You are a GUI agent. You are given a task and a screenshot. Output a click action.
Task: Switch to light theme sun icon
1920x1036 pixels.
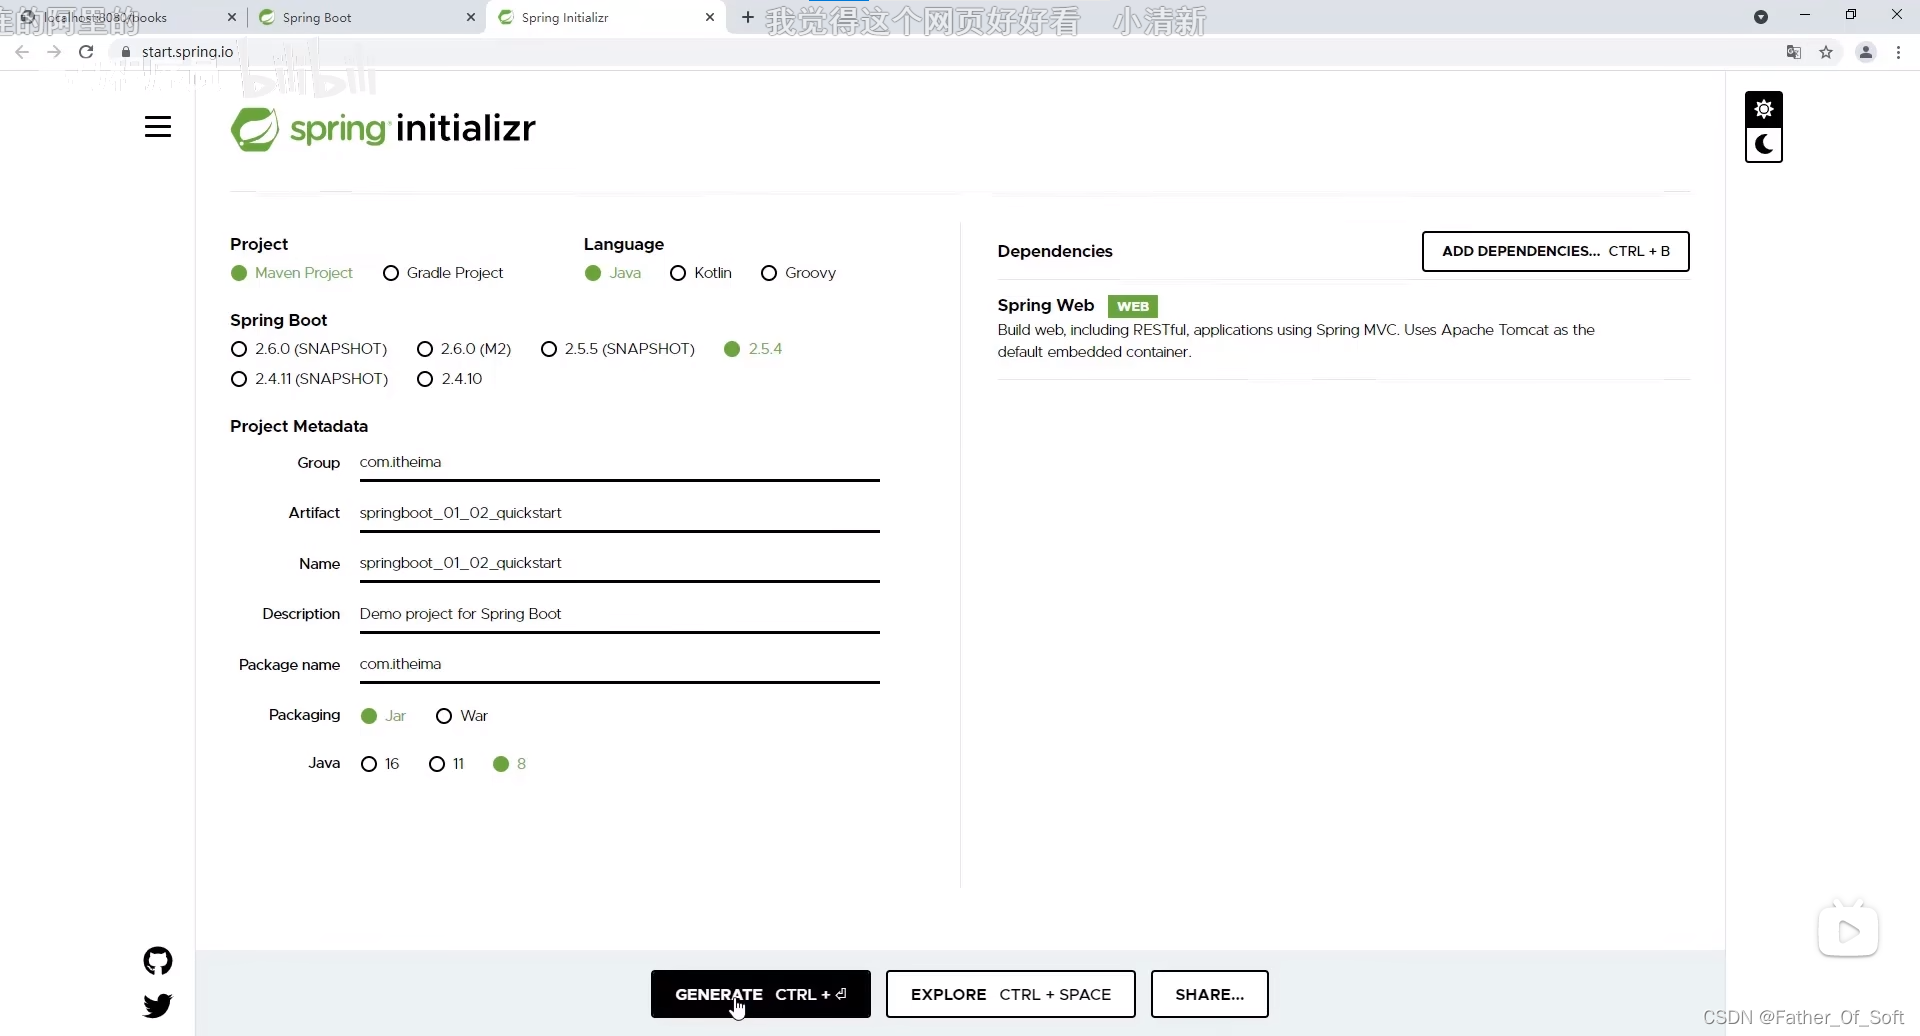tap(1764, 109)
